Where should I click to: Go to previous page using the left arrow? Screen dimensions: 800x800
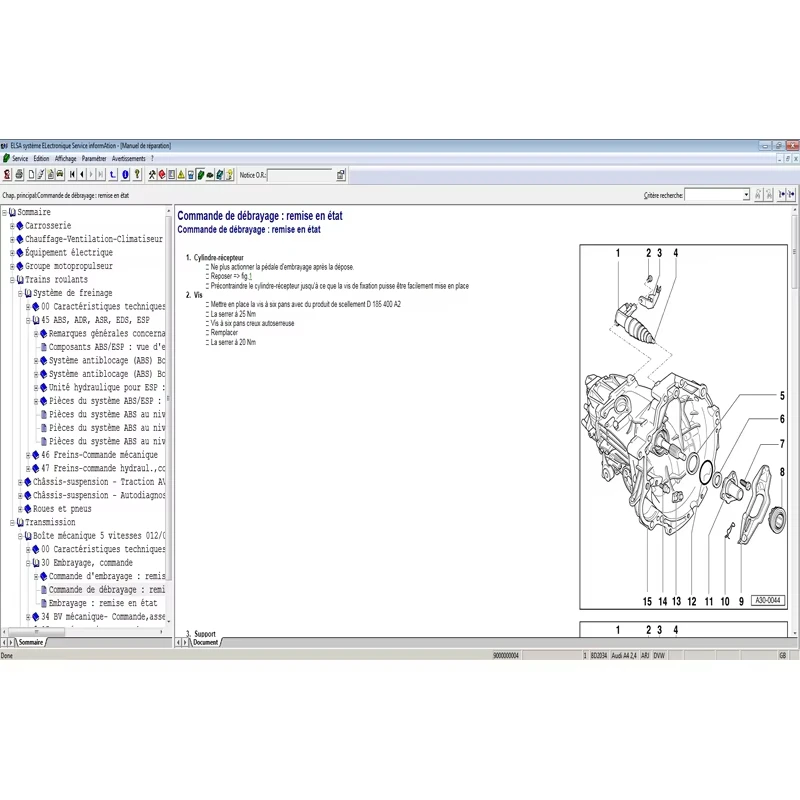point(82,175)
